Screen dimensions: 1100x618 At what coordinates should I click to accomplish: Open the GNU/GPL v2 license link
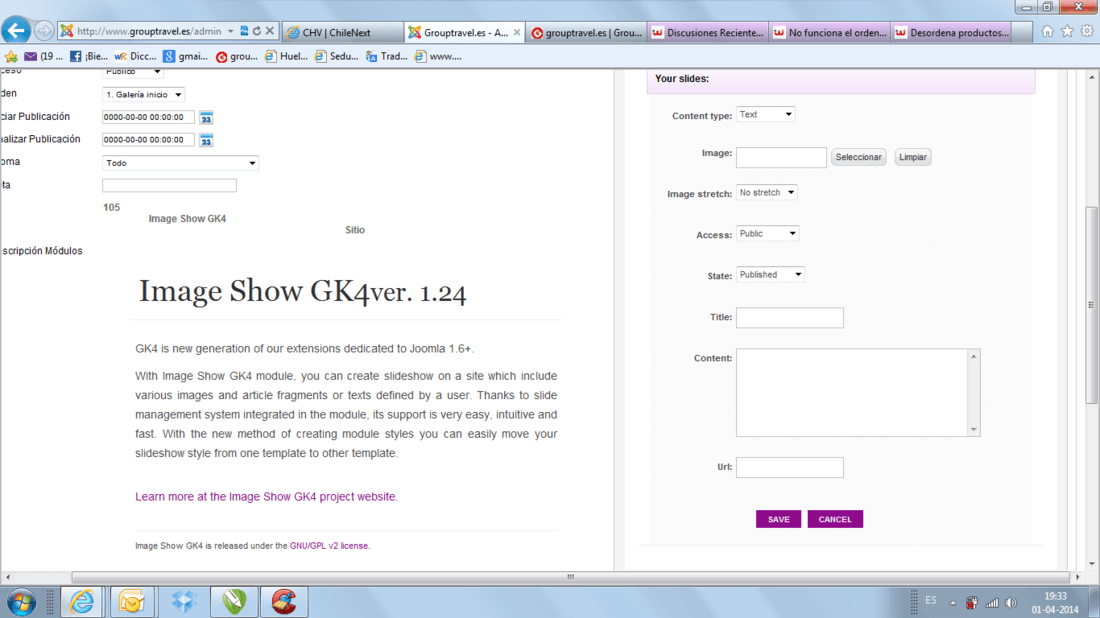click(x=328, y=546)
